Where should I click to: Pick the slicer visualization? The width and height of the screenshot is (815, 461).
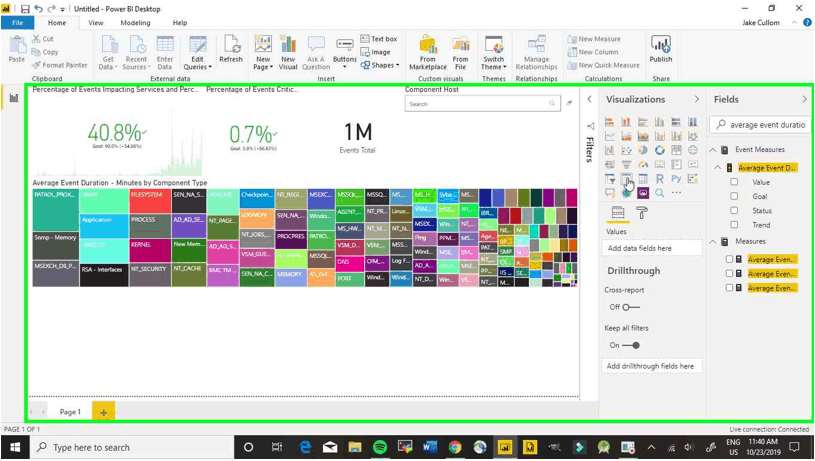610,179
